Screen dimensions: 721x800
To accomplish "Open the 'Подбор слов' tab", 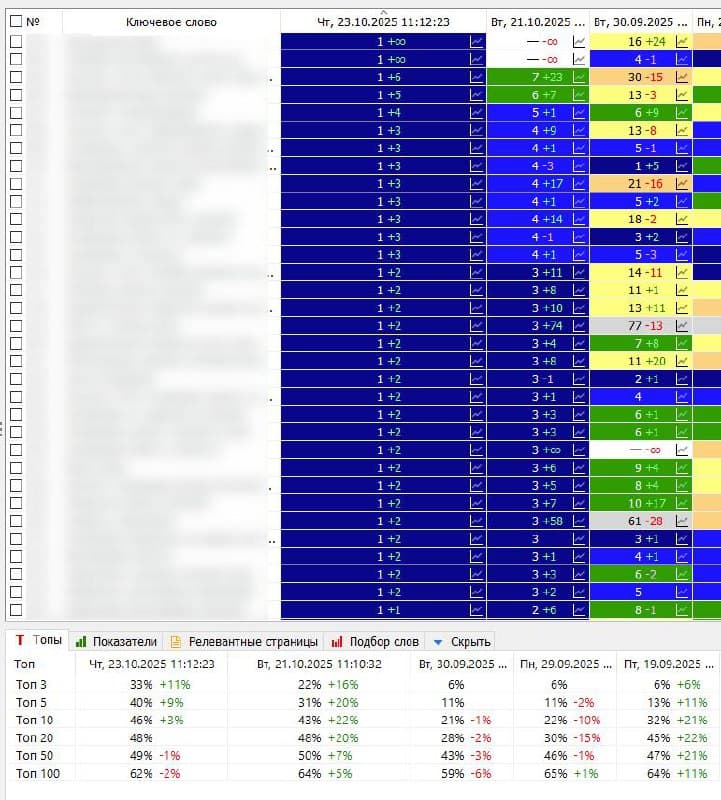I will (x=375, y=641).
